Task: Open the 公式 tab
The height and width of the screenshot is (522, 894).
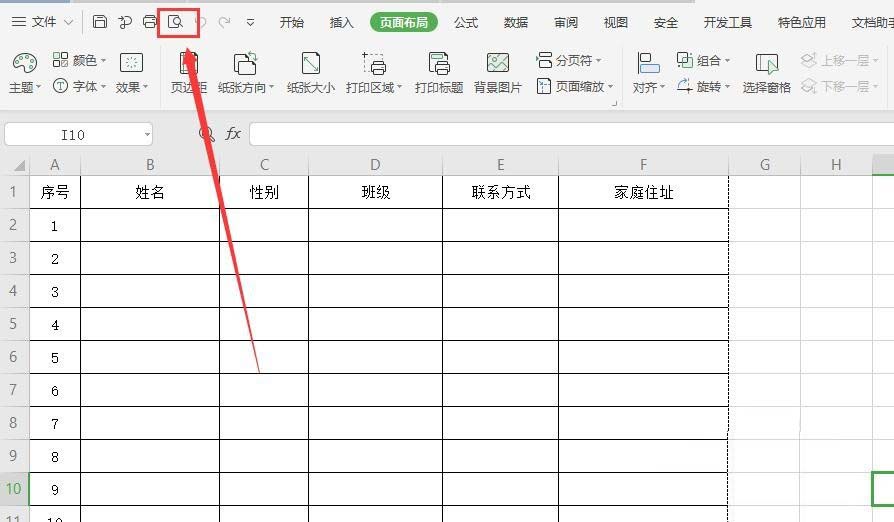Action: tap(466, 22)
